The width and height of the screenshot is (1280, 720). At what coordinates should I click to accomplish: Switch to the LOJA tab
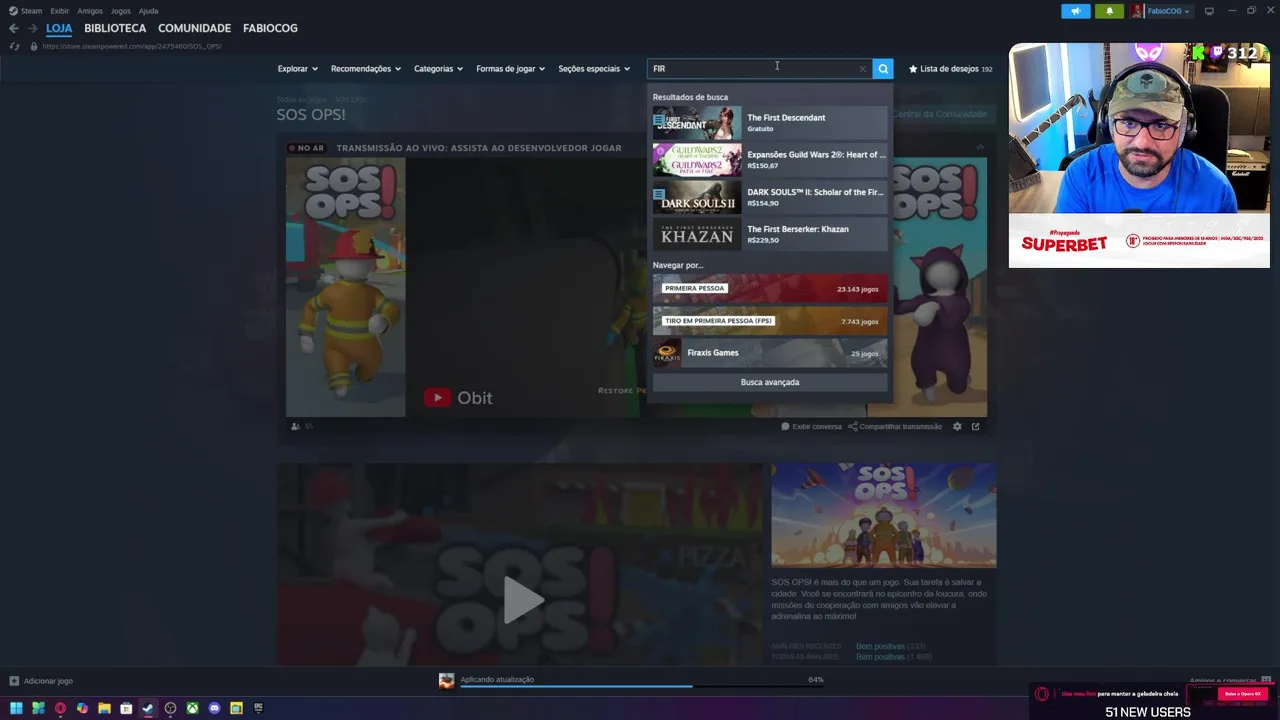(59, 28)
